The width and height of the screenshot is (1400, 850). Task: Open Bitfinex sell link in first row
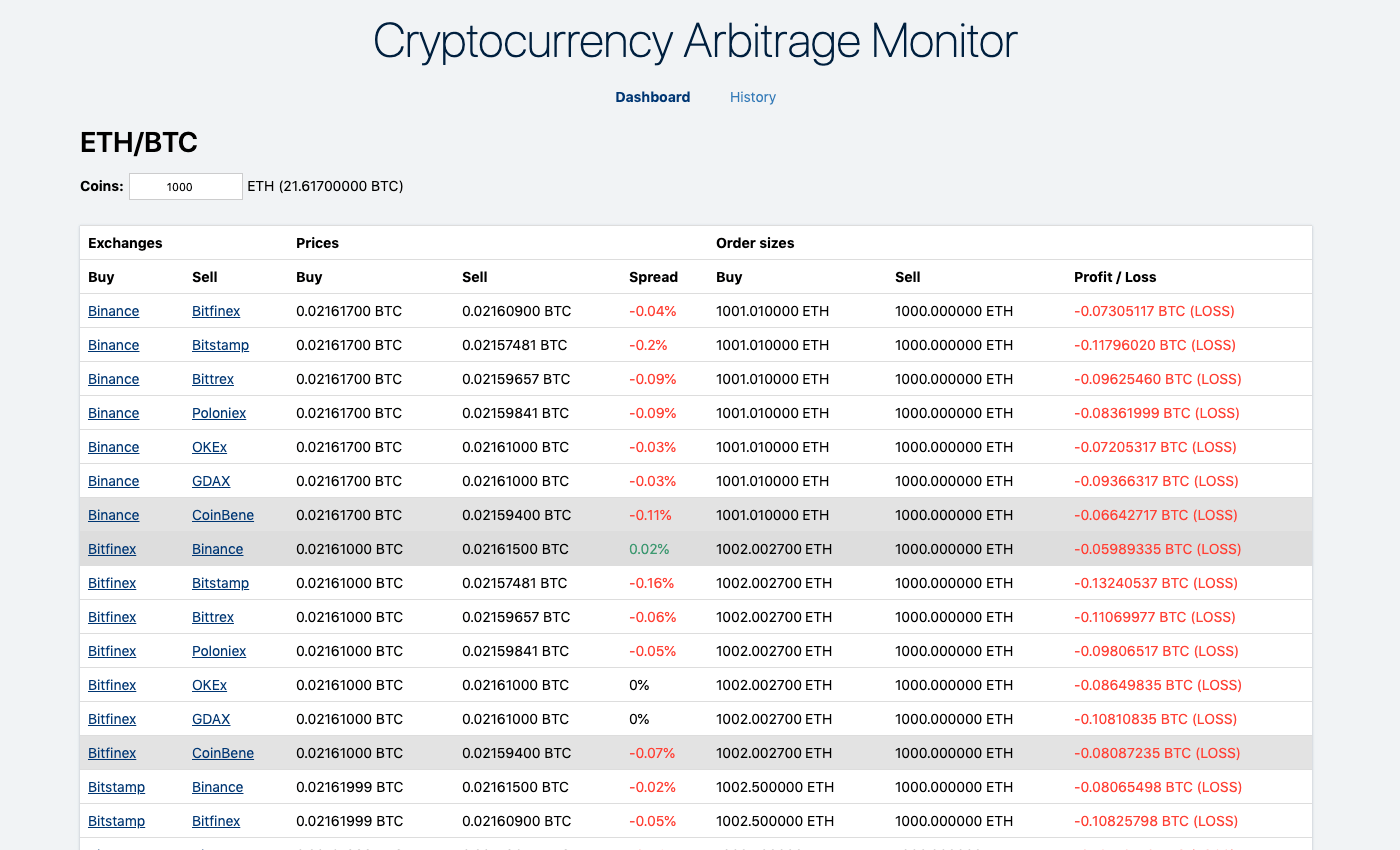coord(216,311)
